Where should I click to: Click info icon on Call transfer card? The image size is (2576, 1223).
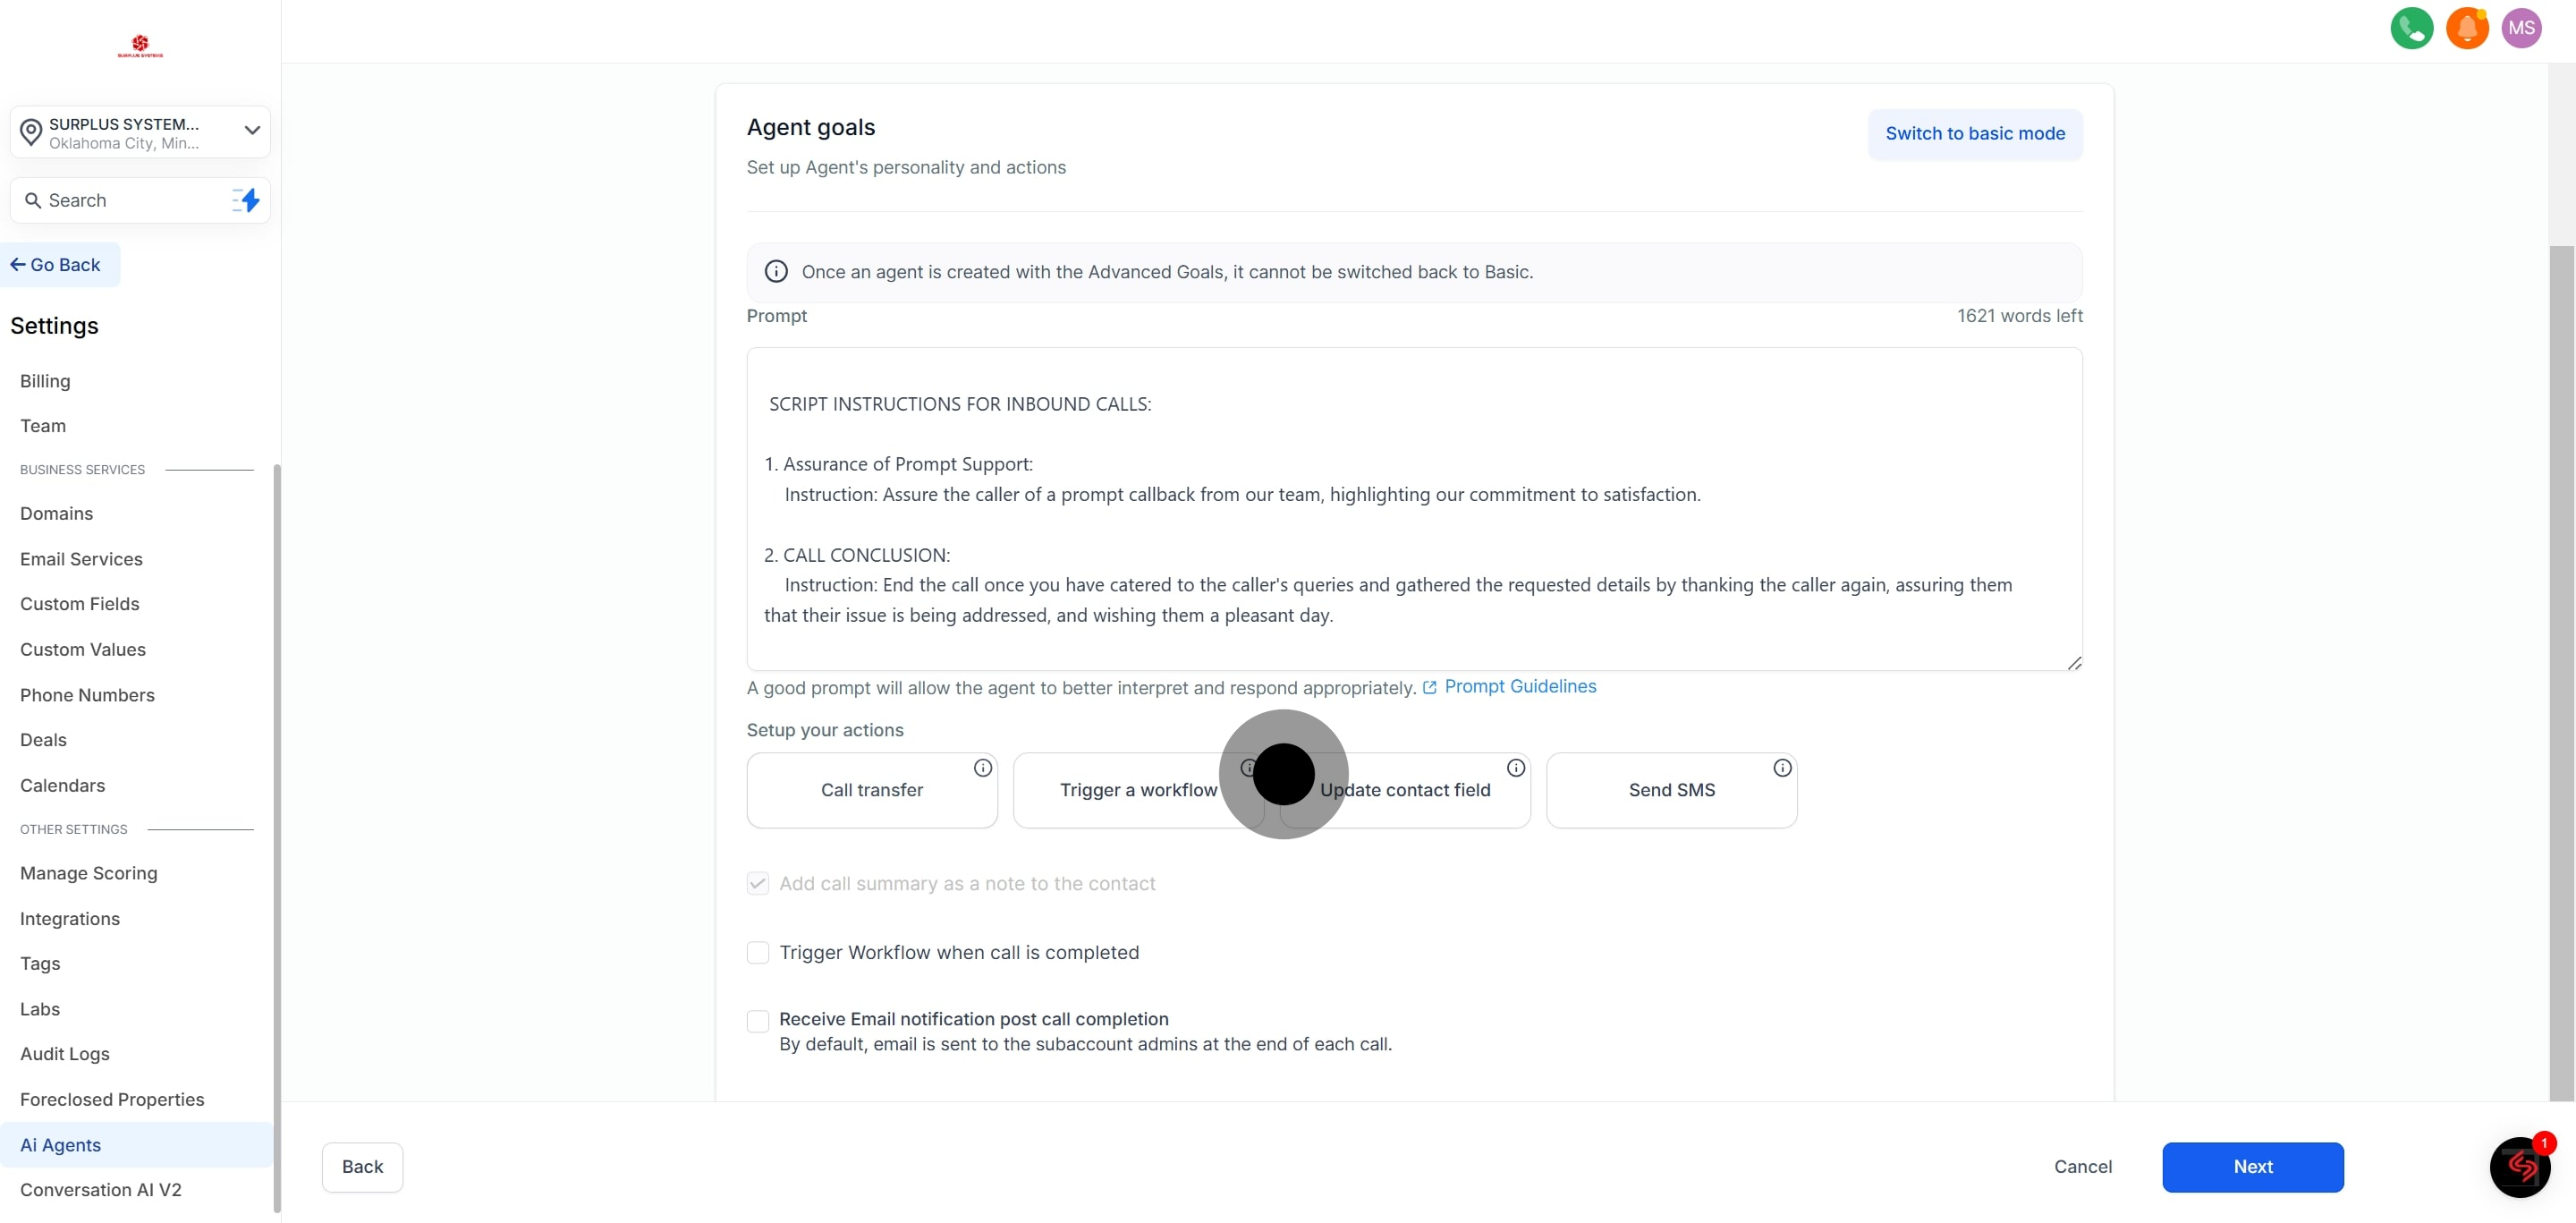click(x=982, y=768)
